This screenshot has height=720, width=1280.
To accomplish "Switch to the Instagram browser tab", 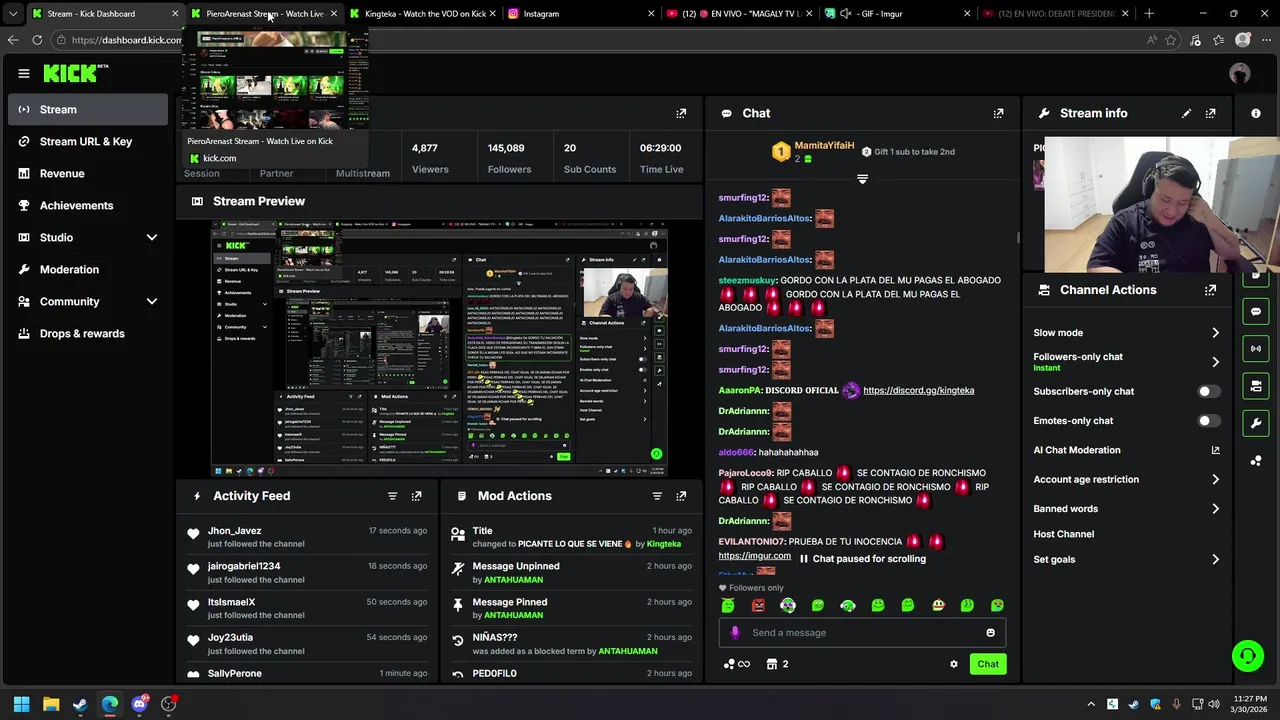I will (572, 14).
